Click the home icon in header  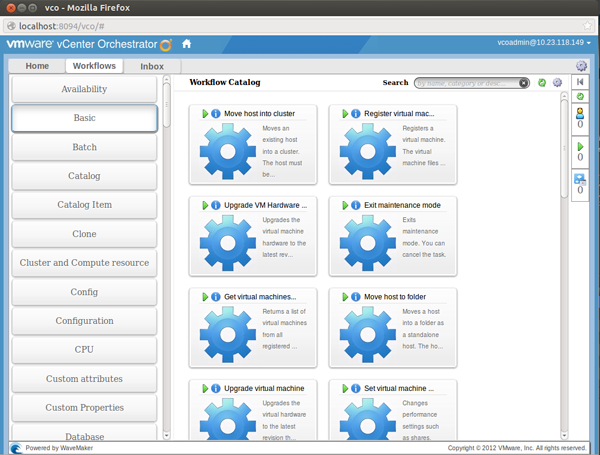186,44
